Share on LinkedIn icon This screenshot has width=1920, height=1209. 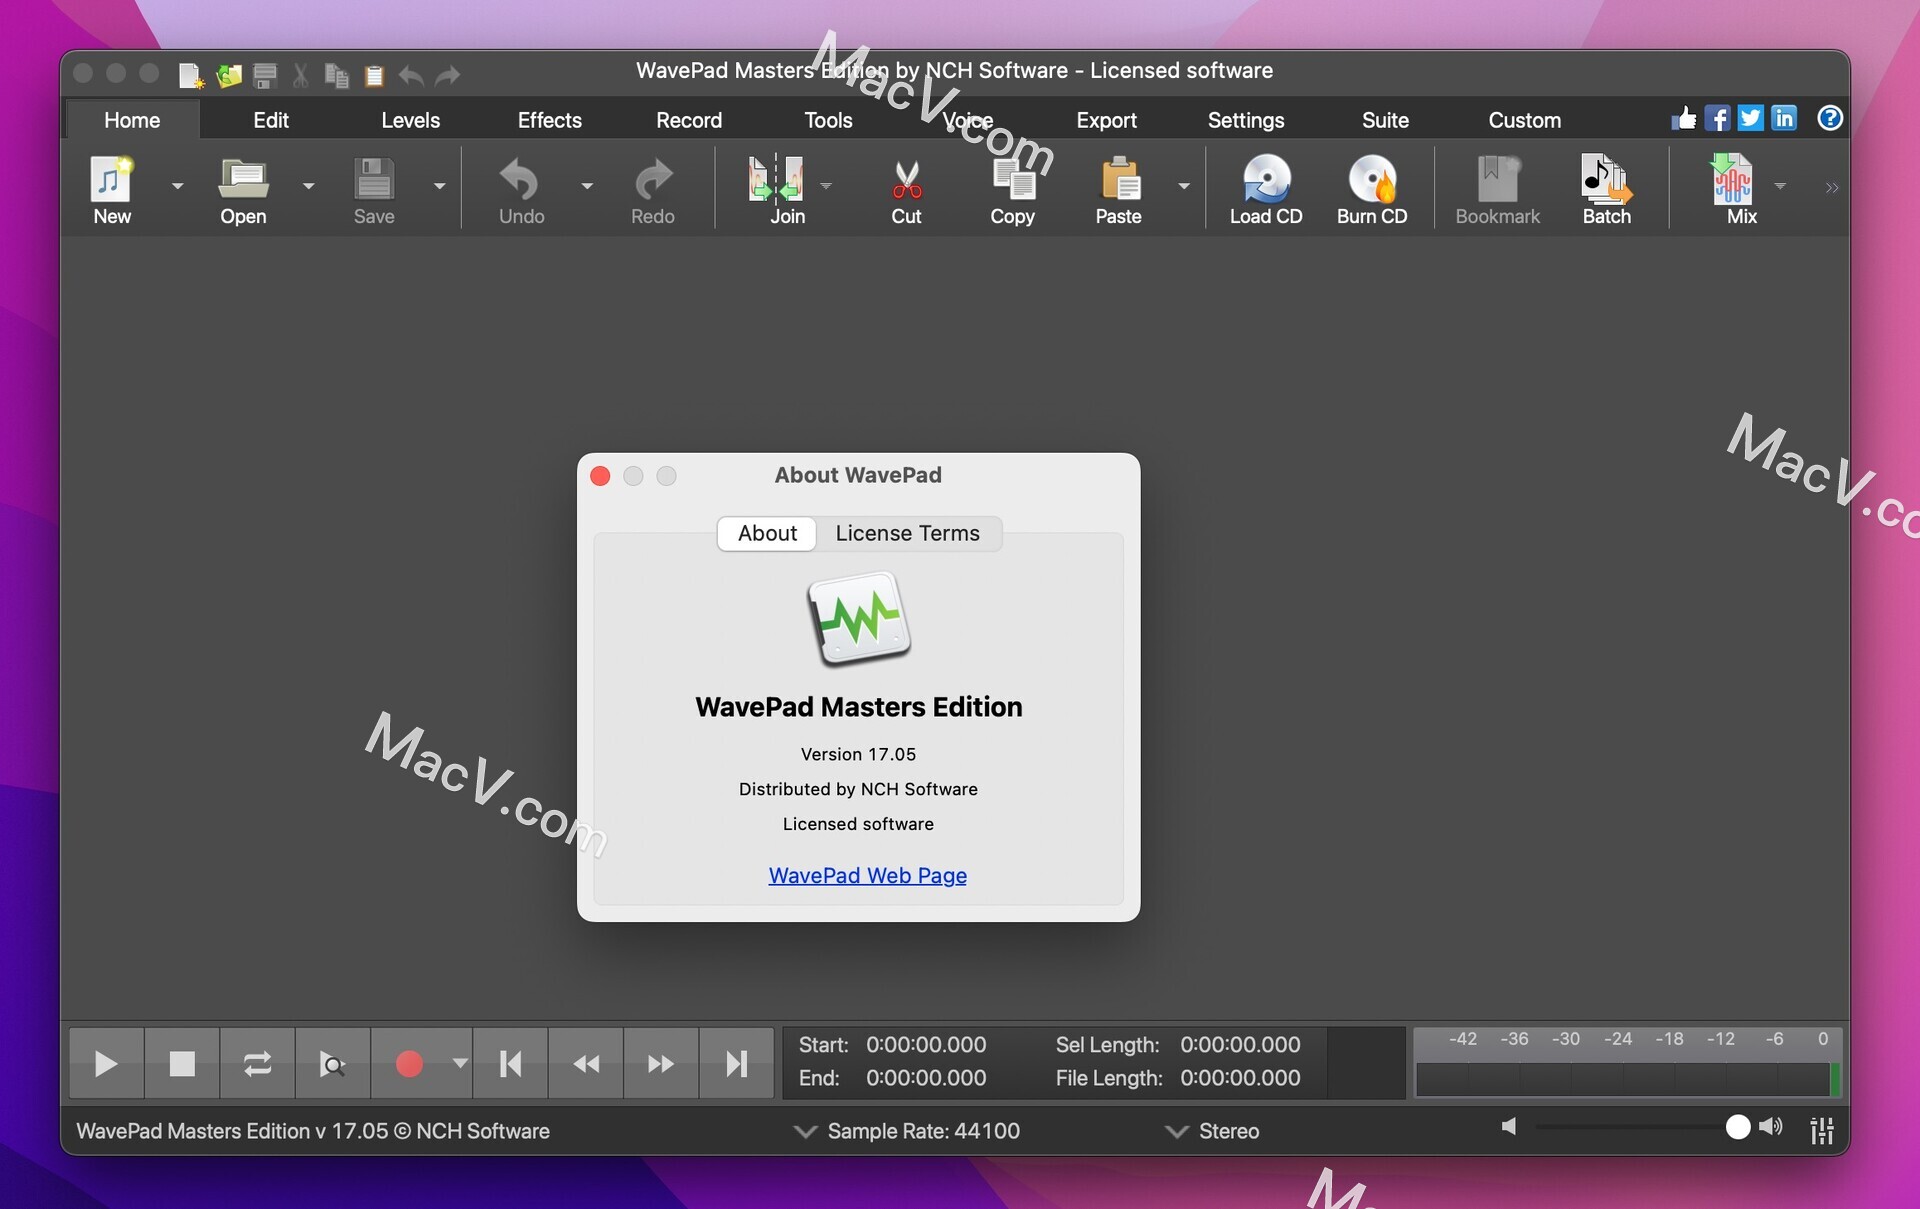[x=1784, y=119]
